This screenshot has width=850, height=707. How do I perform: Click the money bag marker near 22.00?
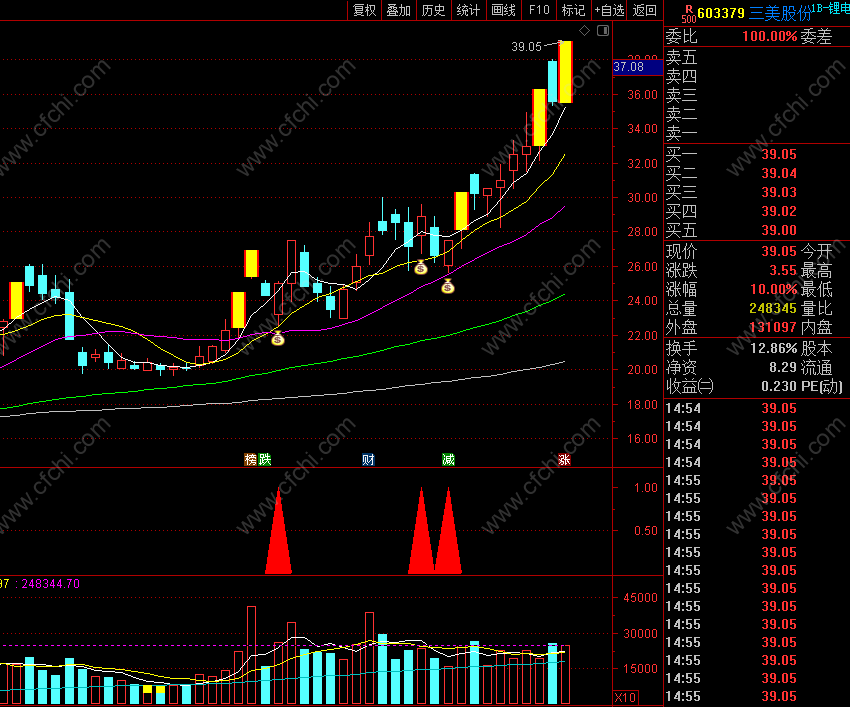tap(278, 339)
